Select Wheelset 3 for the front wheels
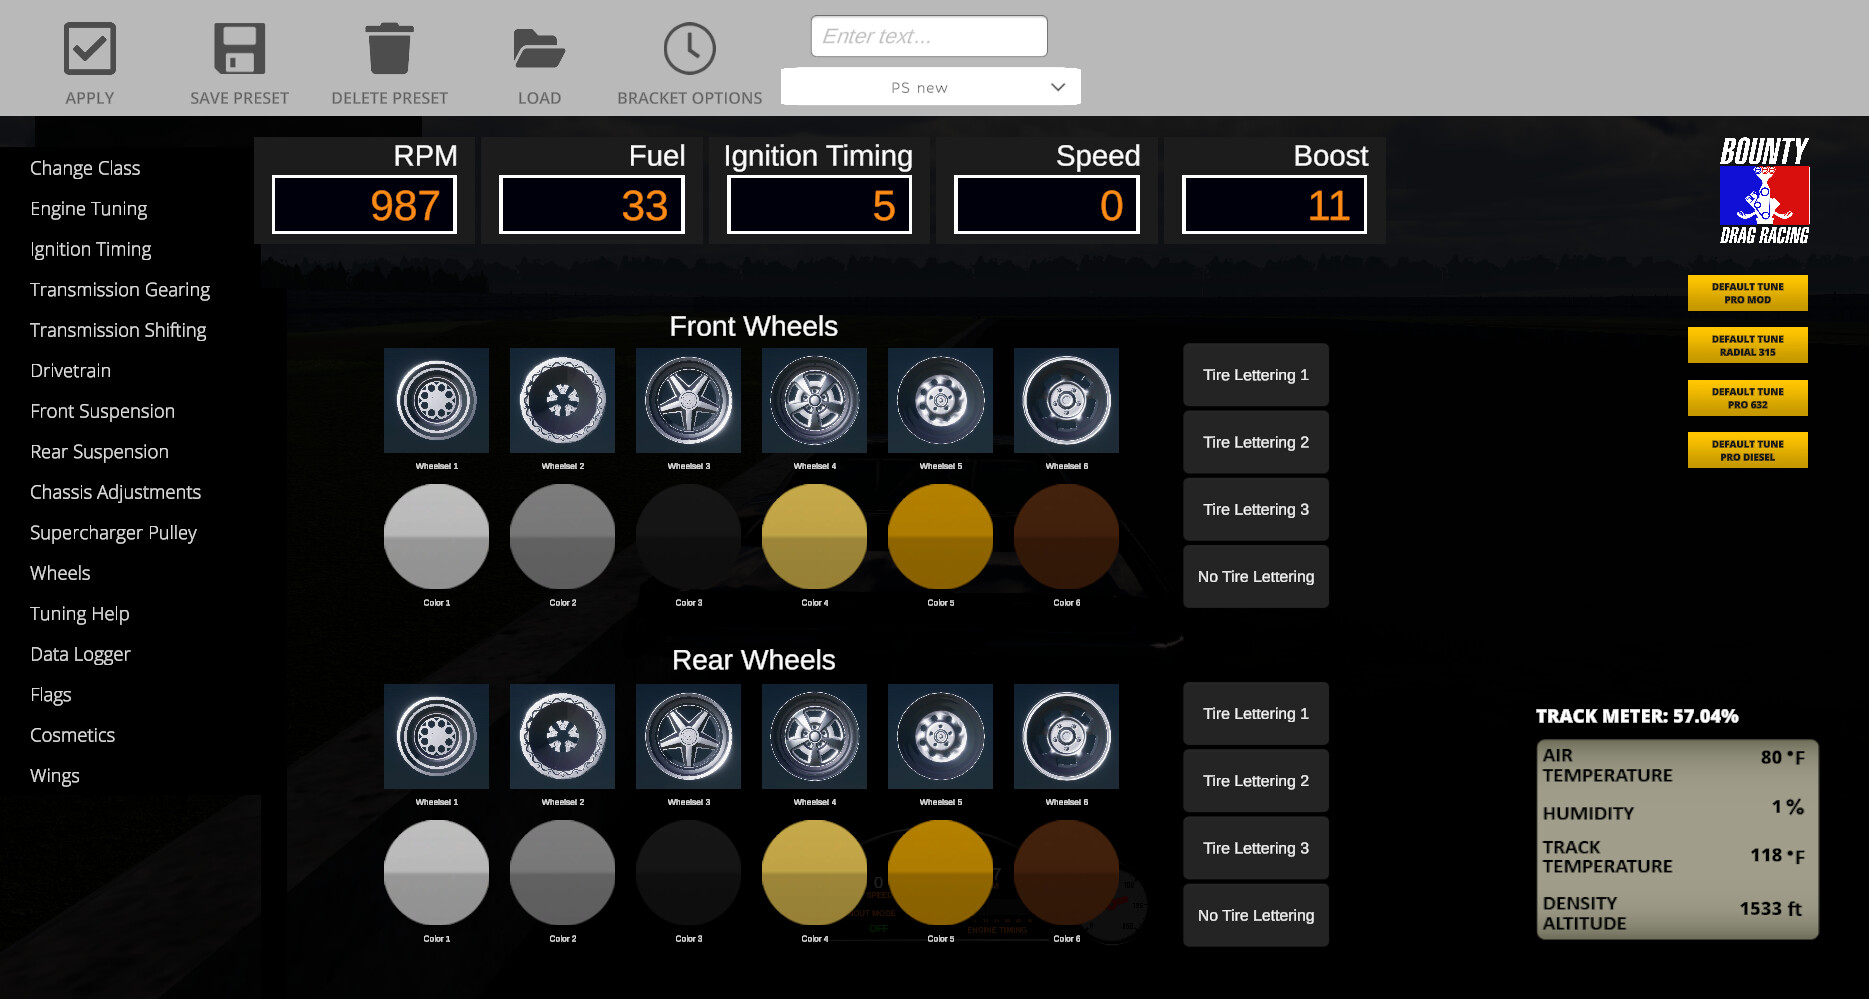This screenshot has height=999, width=1869. pos(688,400)
